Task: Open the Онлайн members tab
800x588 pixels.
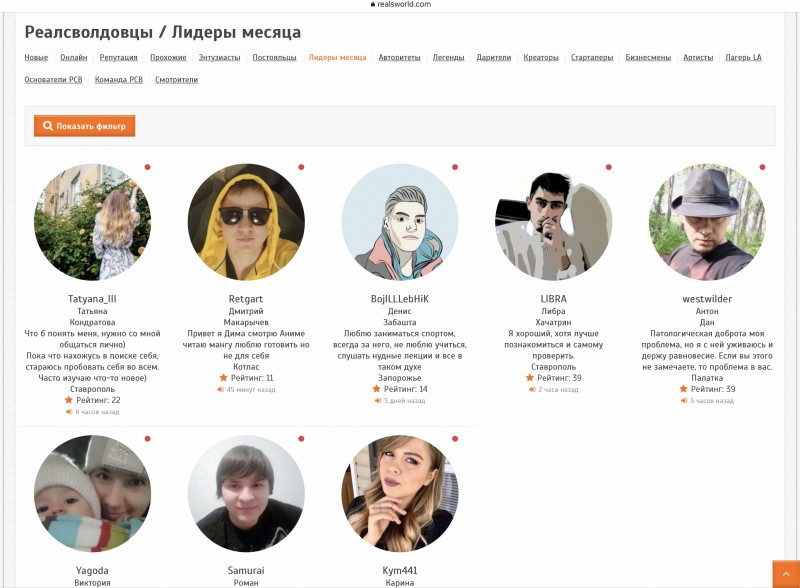Action: click(73, 57)
